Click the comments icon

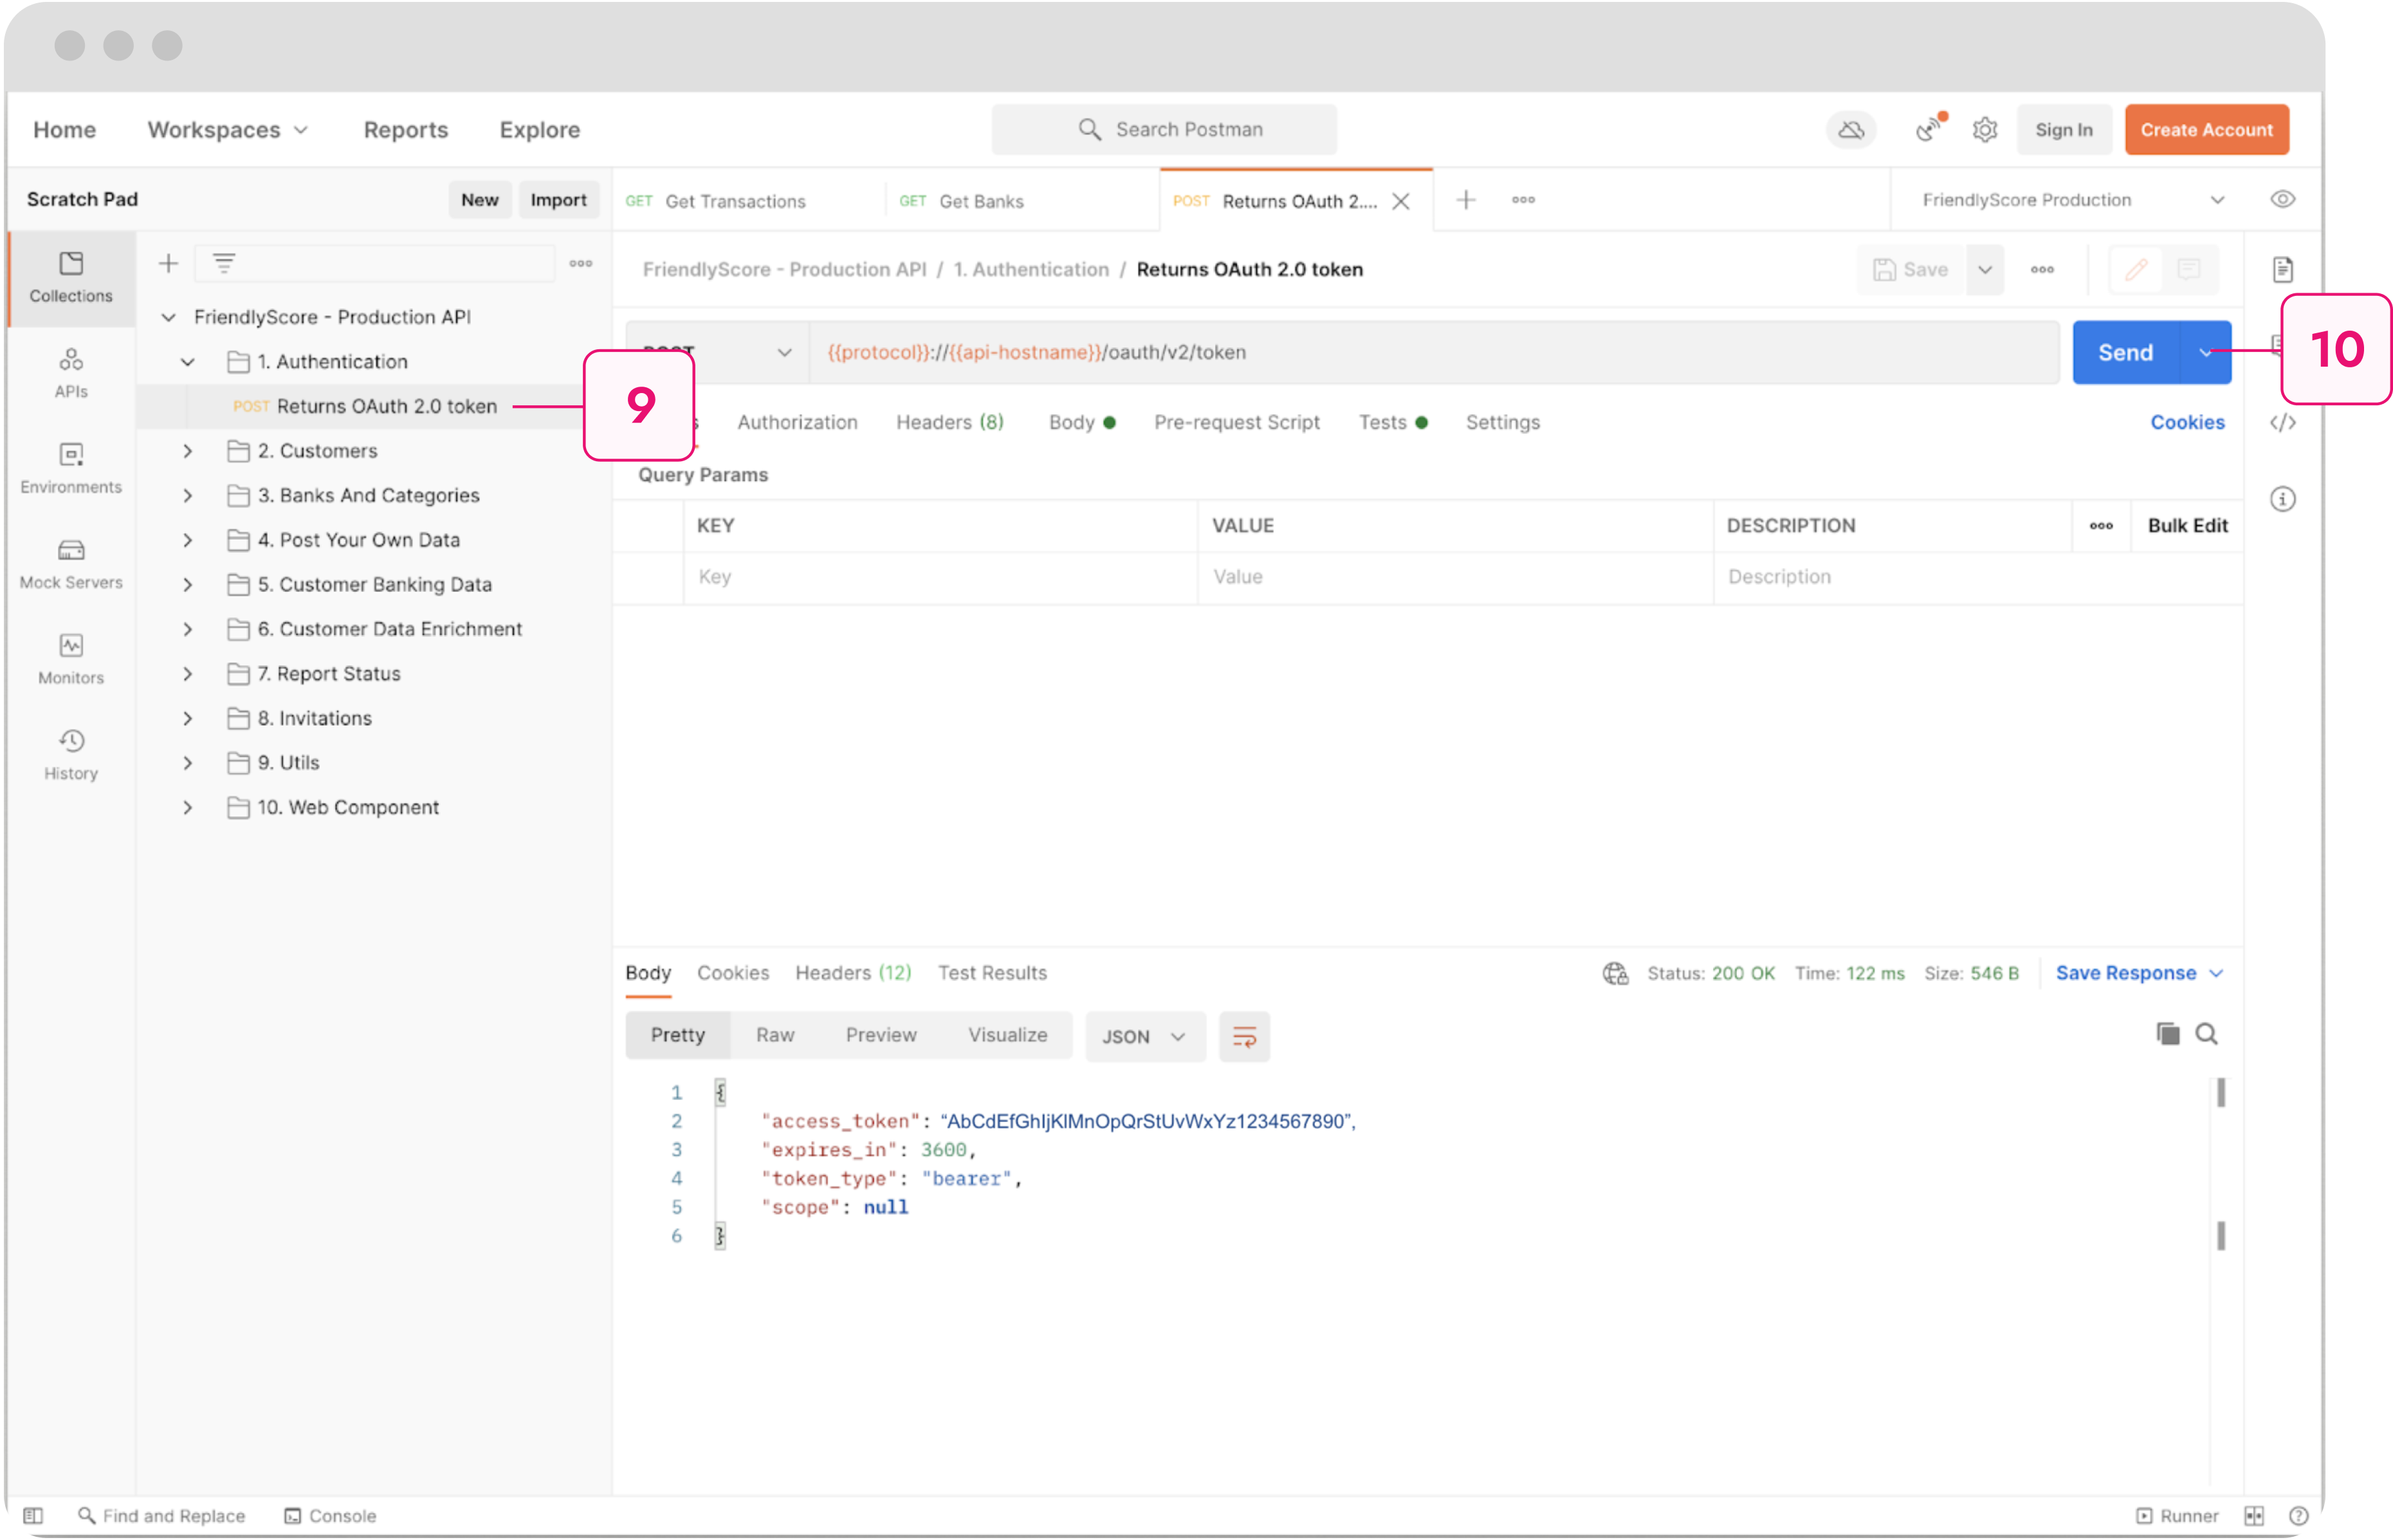point(2189,269)
